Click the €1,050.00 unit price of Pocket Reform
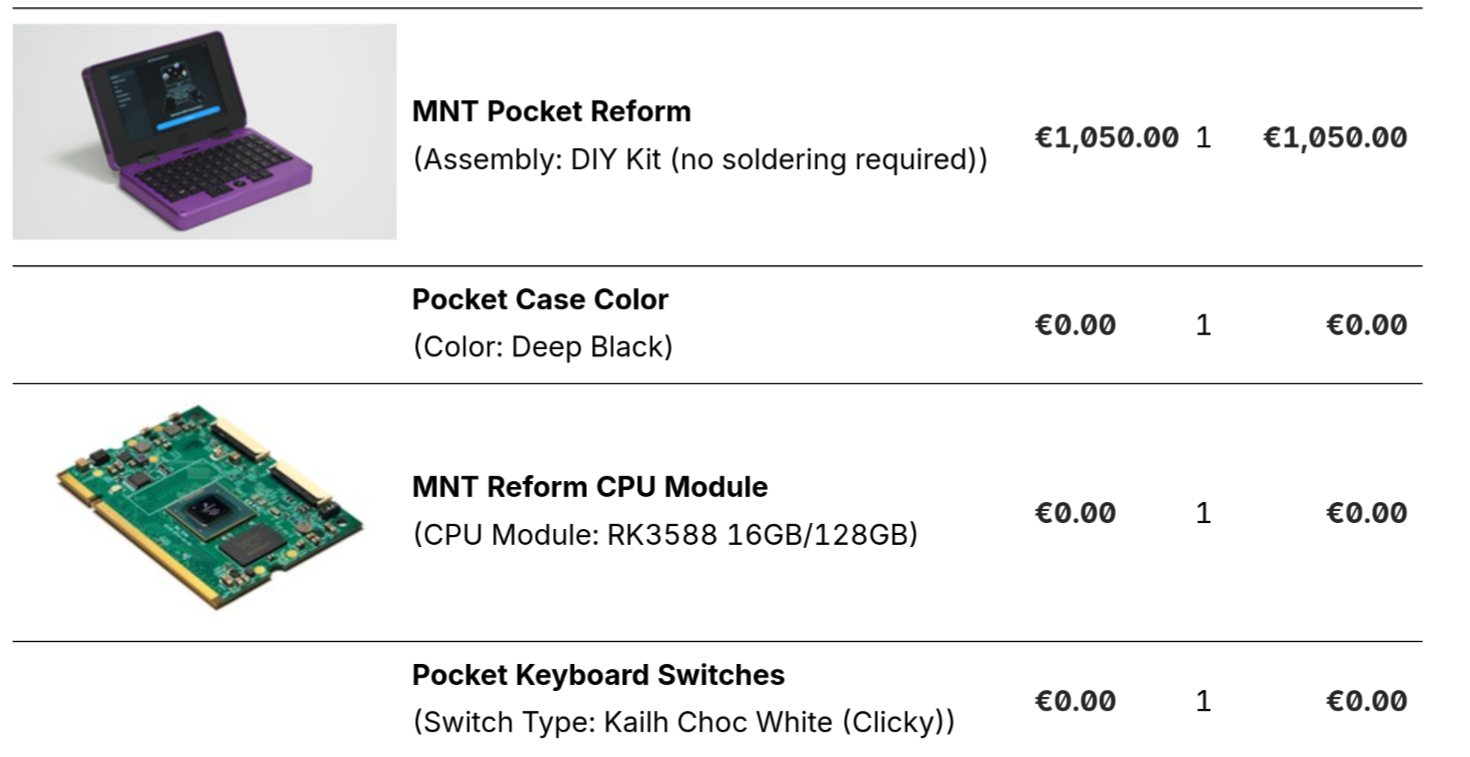 coord(1106,137)
